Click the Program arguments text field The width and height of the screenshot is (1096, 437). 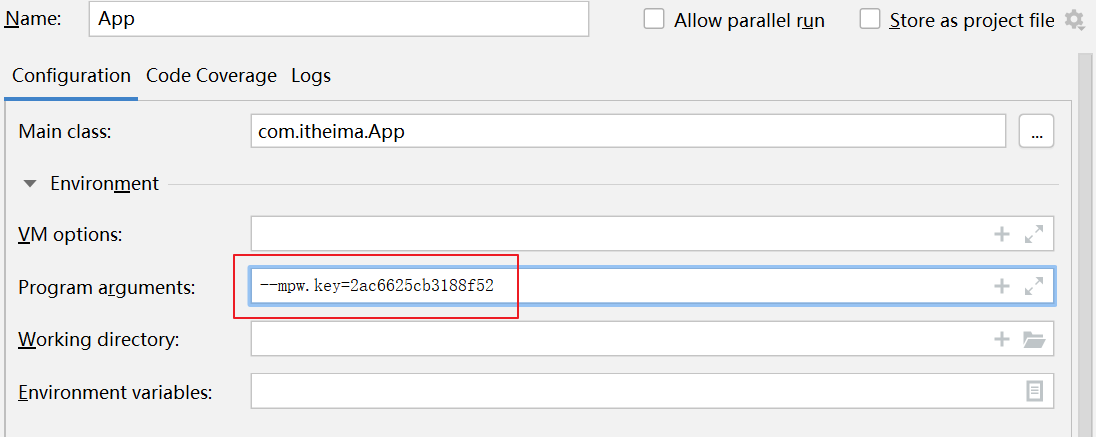click(x=700, y=287)
